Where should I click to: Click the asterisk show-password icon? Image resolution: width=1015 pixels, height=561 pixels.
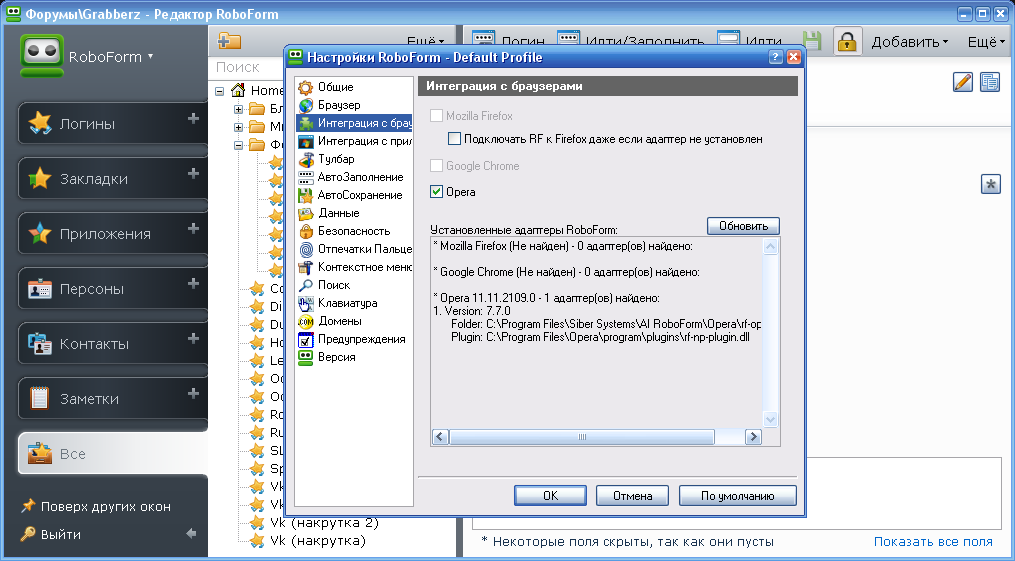[990, 184]
